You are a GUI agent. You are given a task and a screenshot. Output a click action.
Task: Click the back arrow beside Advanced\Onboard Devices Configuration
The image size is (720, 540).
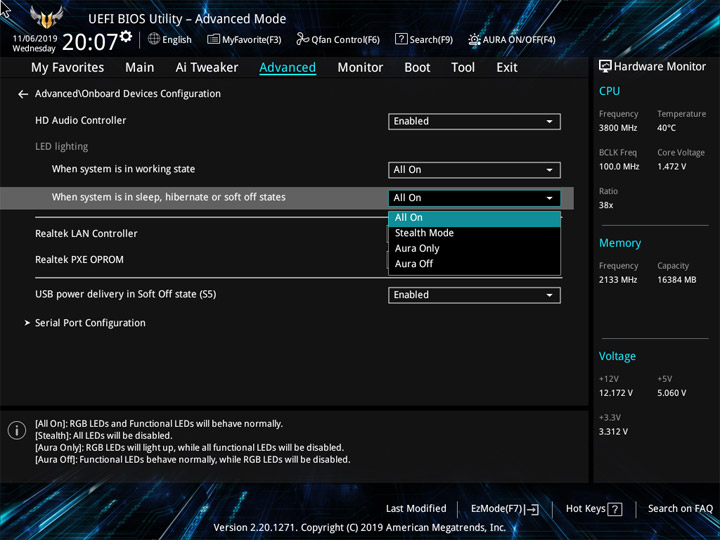[23, 94]
